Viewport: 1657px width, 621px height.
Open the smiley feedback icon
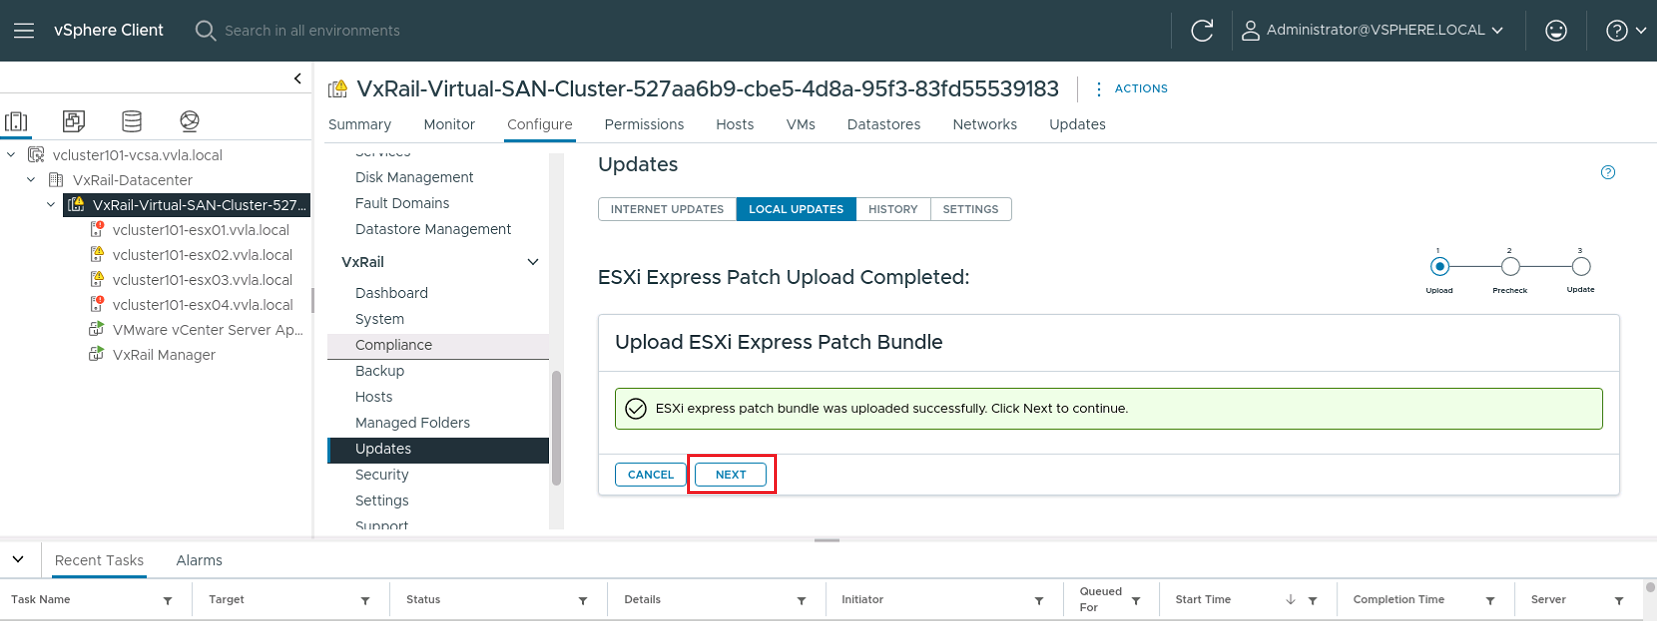[x=1556, y=31]
